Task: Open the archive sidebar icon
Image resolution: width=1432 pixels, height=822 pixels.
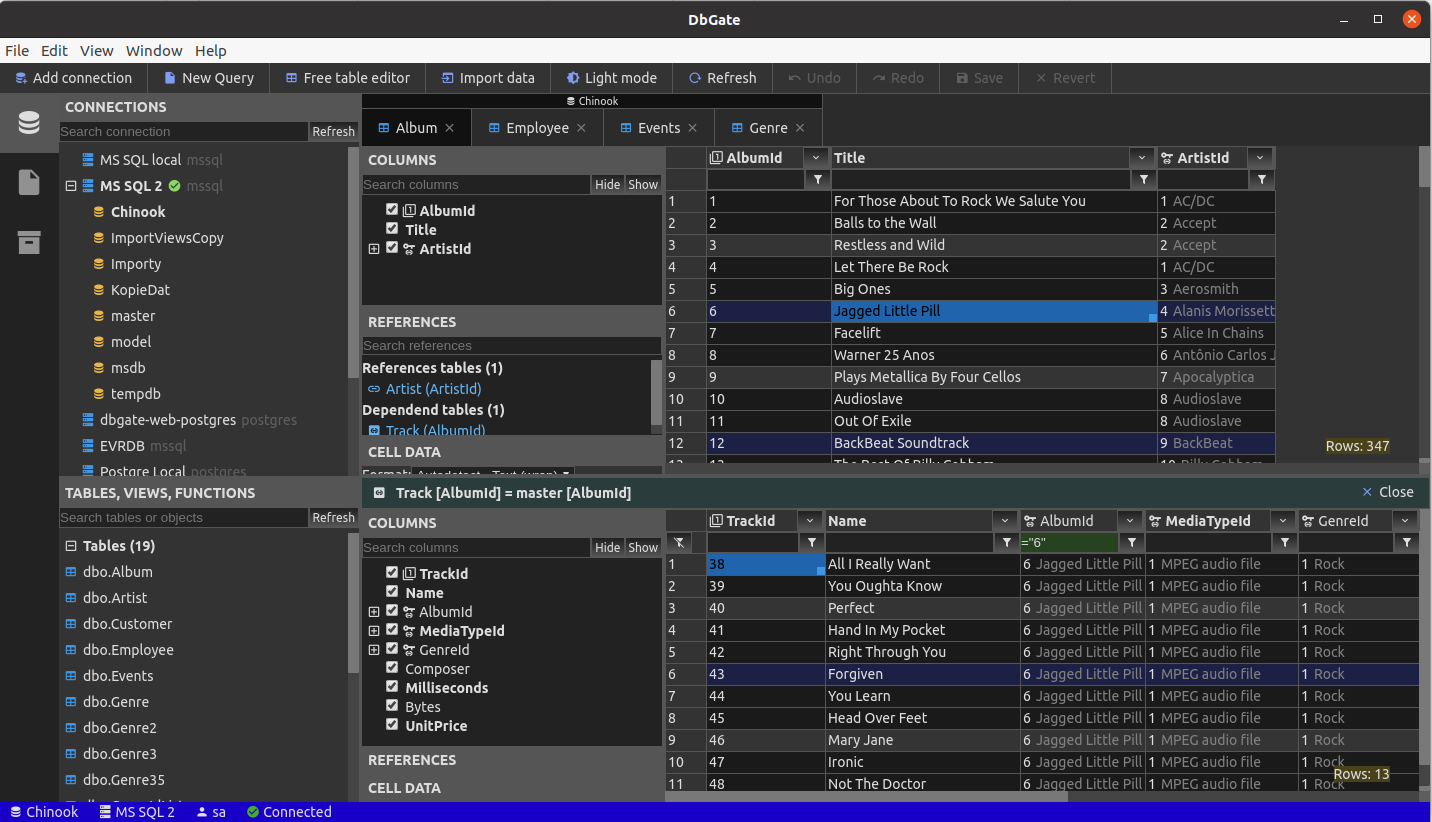Action: click(29, 242)
